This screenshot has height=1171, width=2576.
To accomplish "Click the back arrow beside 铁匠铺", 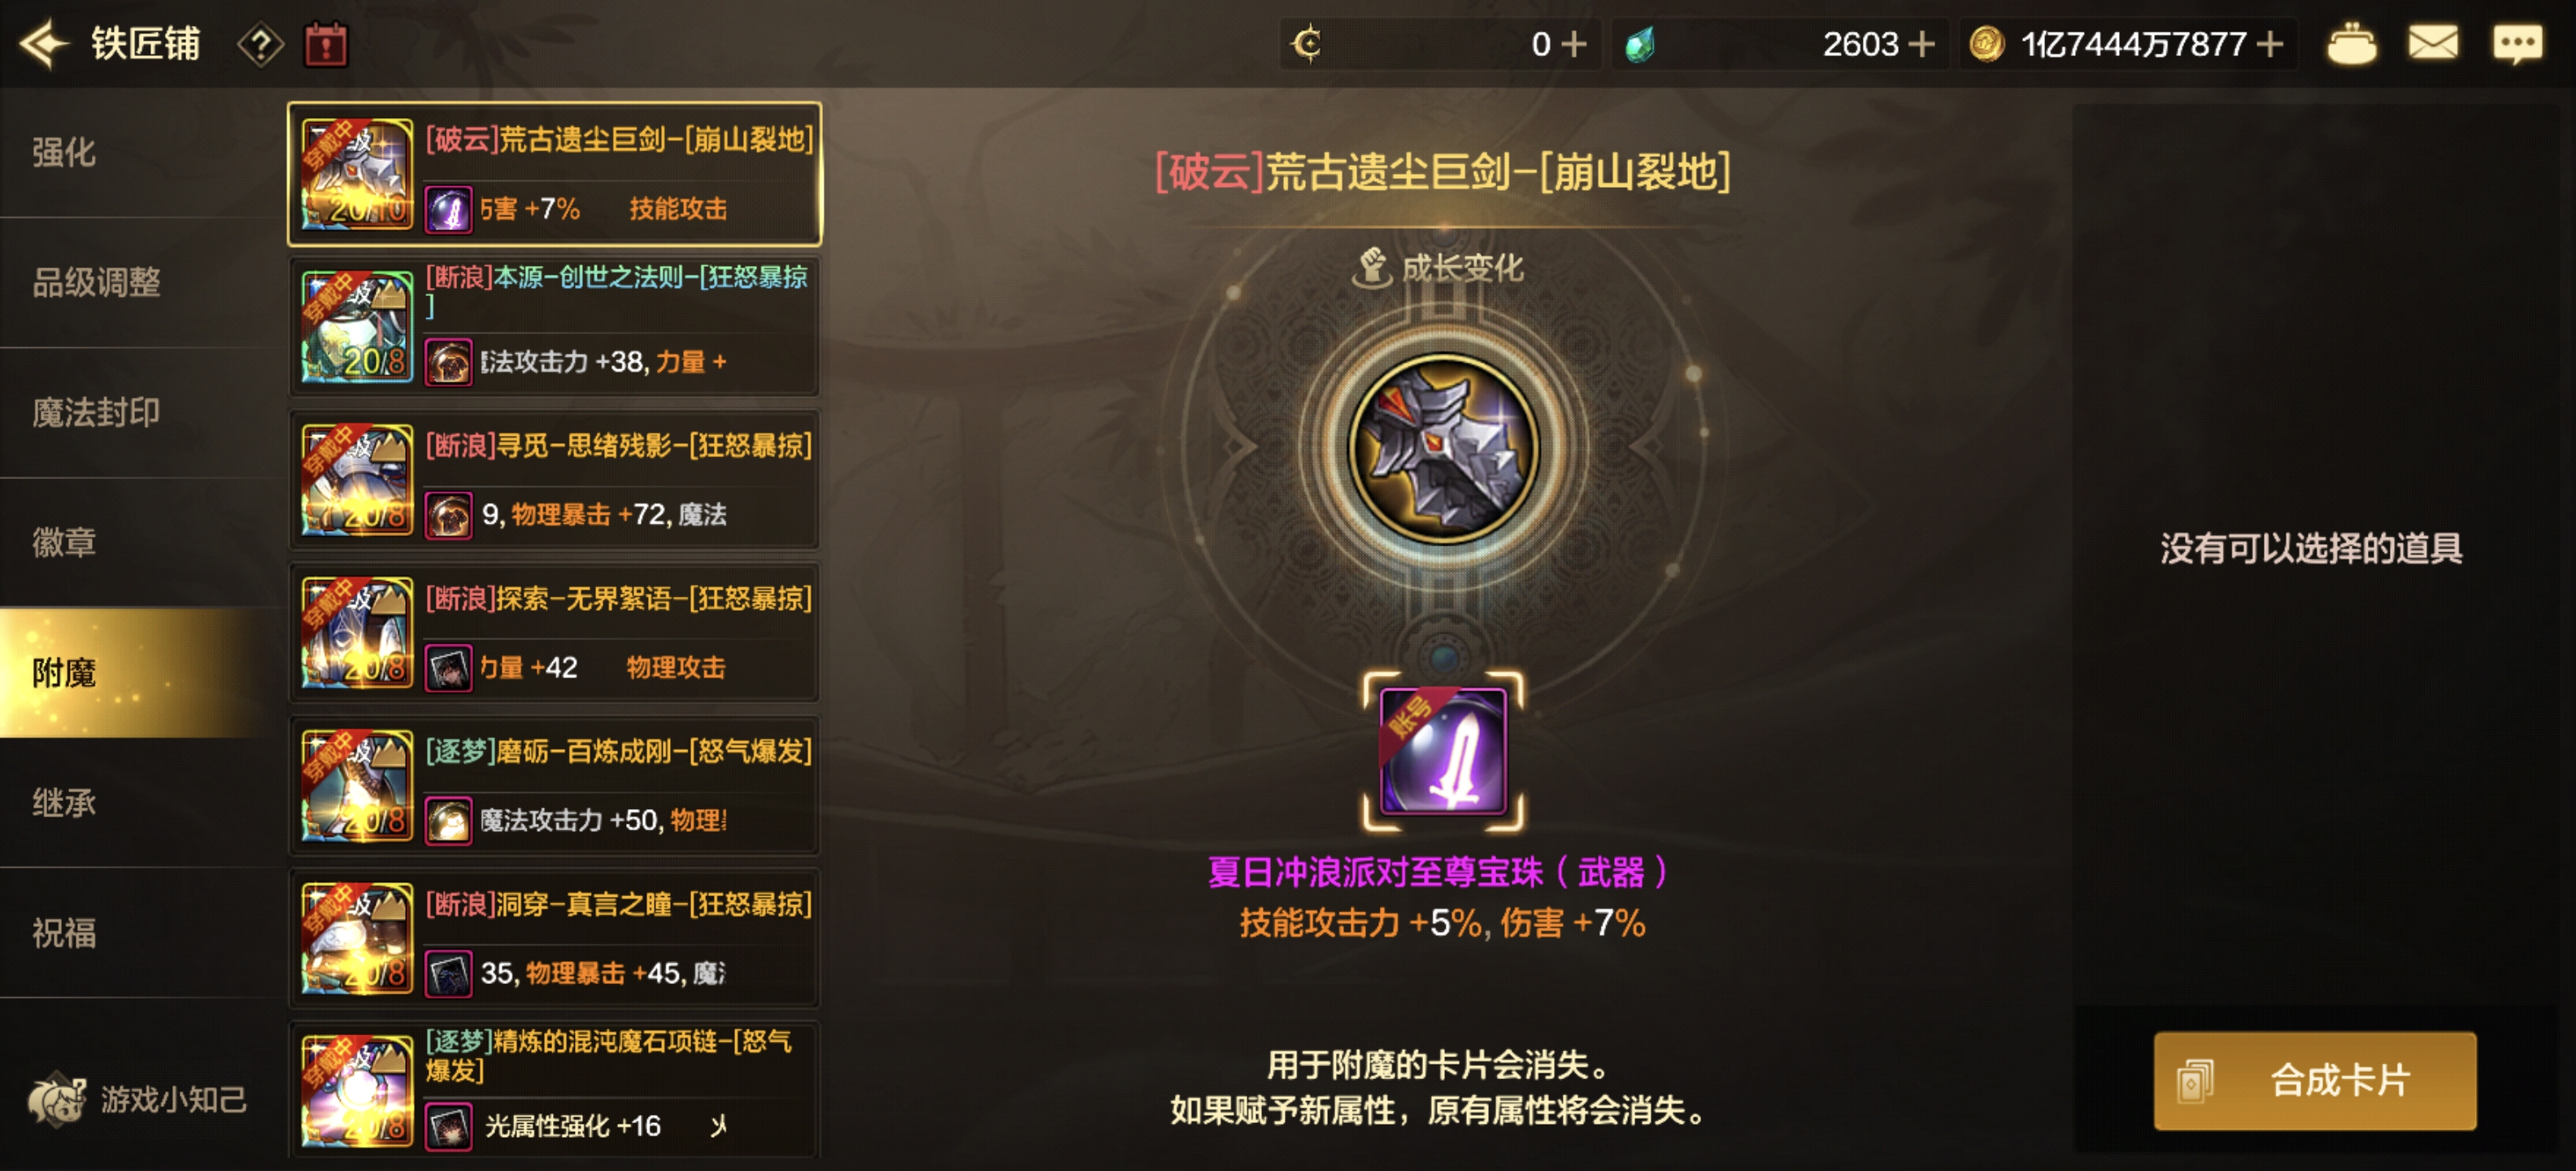I will (44, 44).
